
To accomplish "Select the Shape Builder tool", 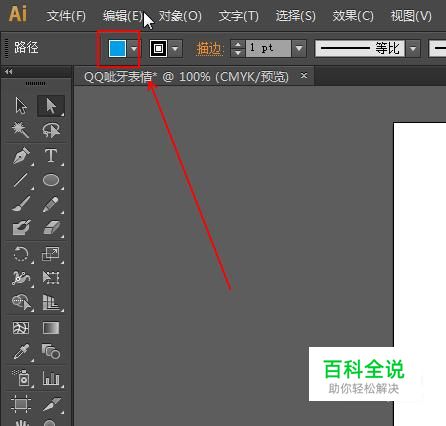I will (x=22, y=302).
